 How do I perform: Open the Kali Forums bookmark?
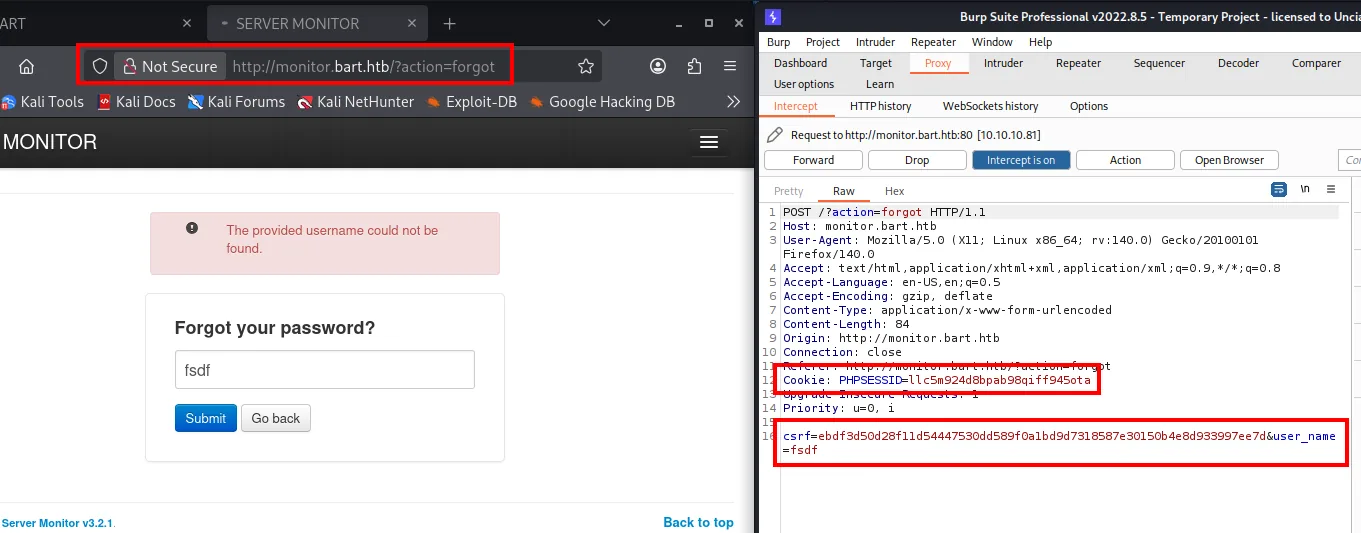236,101
